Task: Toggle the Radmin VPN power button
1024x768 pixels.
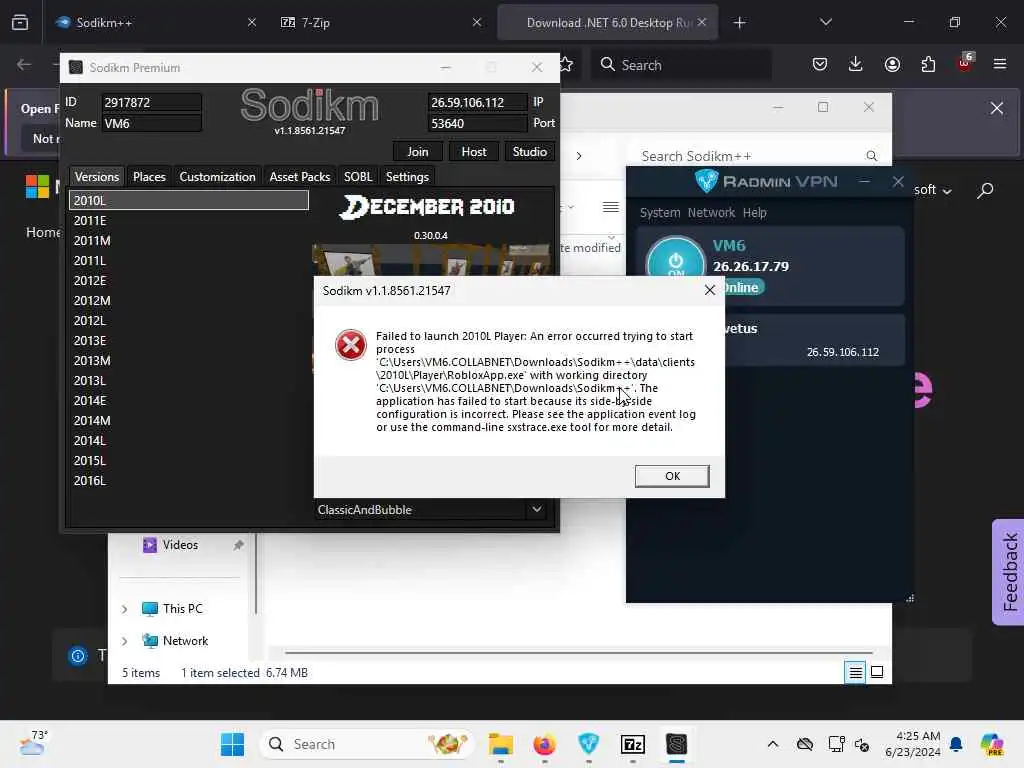Action: click(x=676, y=264)
